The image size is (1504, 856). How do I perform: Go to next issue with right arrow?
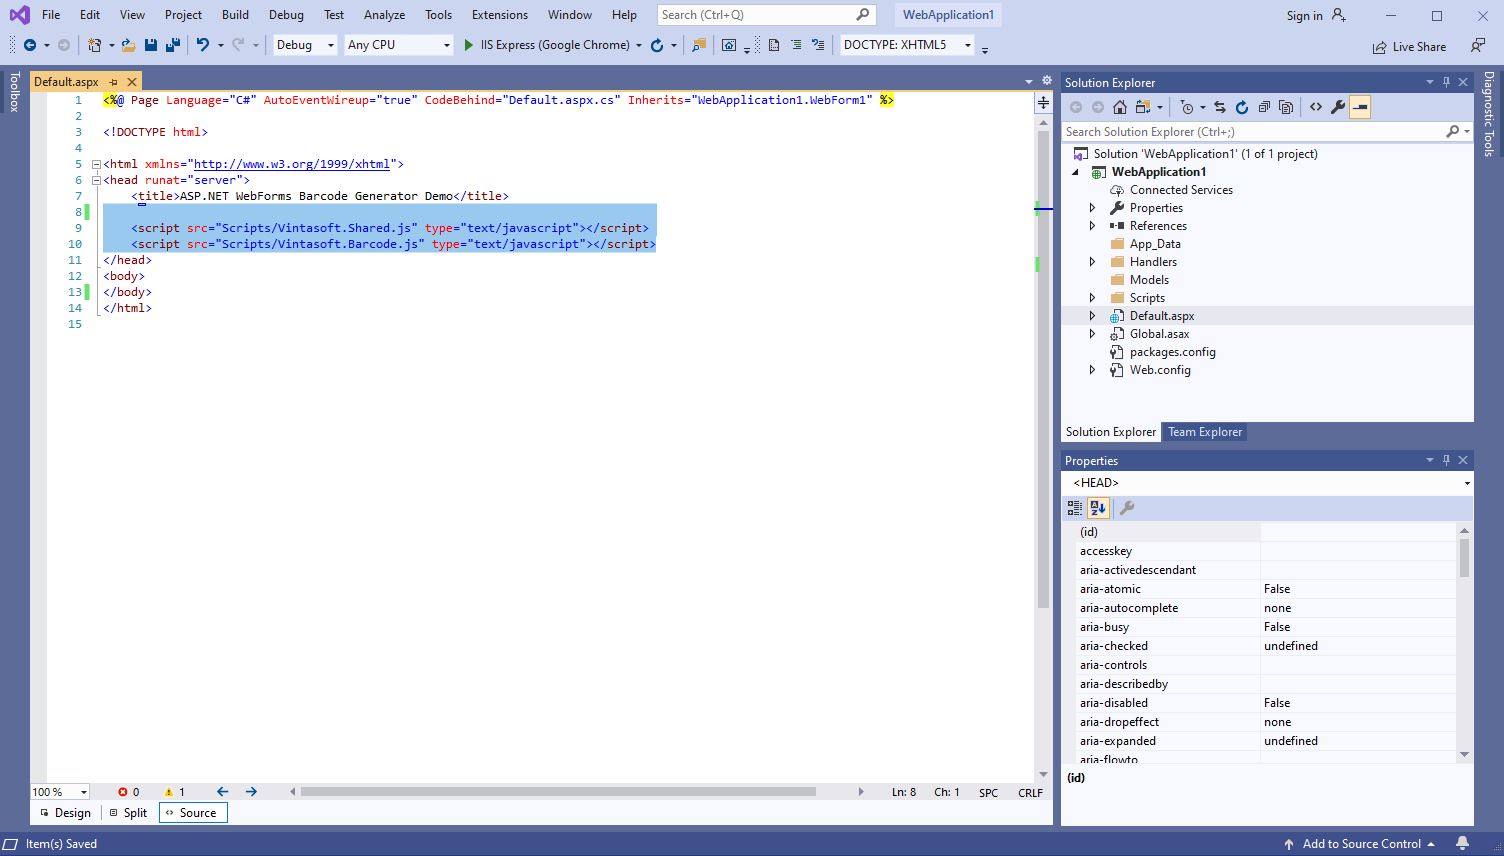[251, 792]
